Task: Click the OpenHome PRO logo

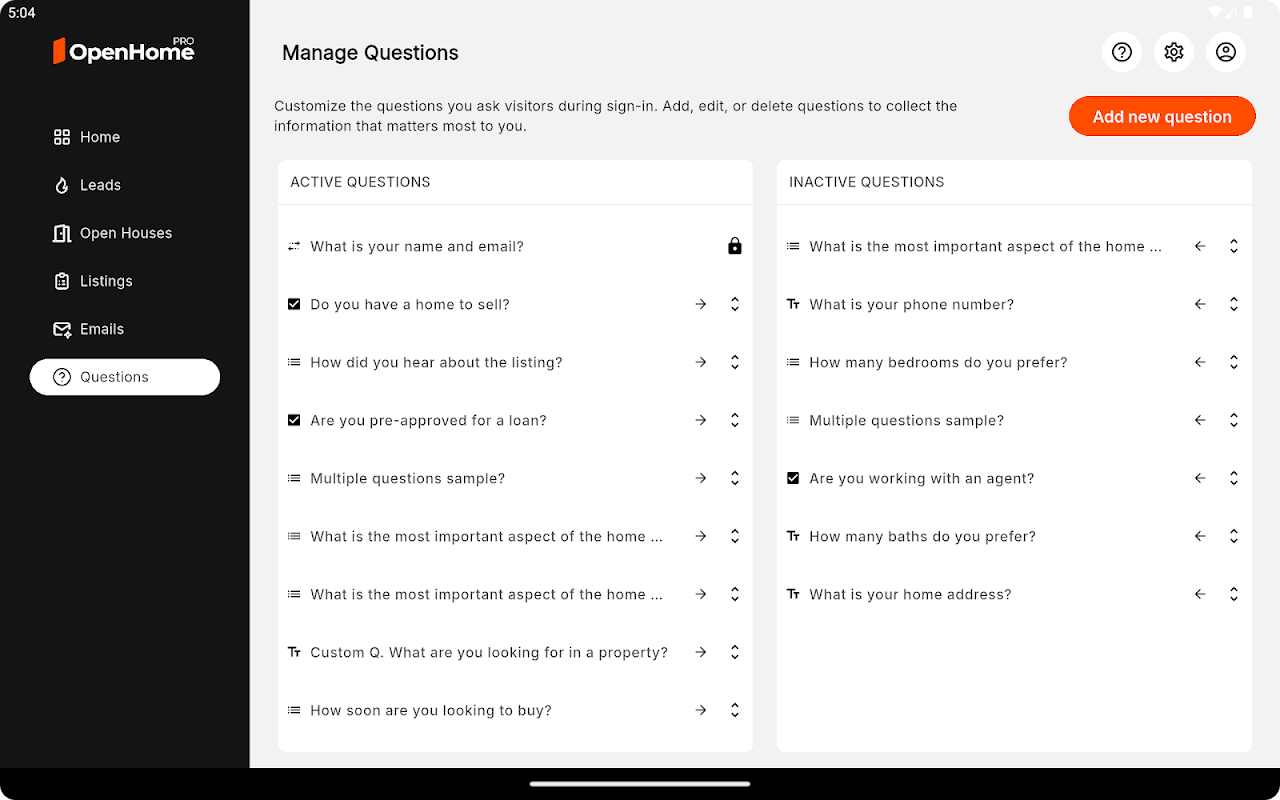Action: pos(124,50)
